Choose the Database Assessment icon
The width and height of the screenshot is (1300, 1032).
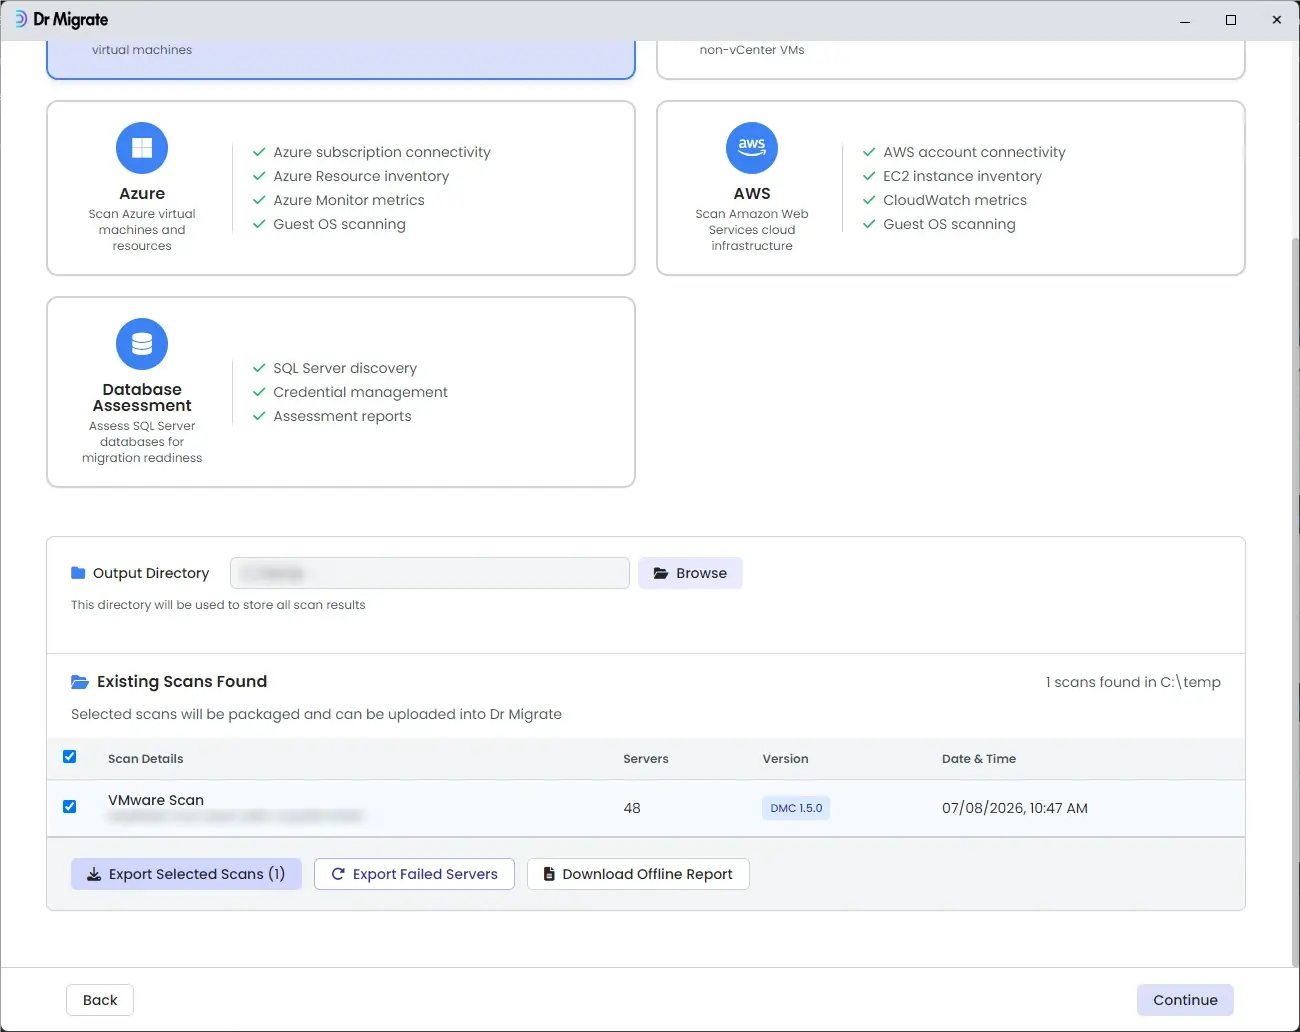pyautogui.click(x=142, y=344)
